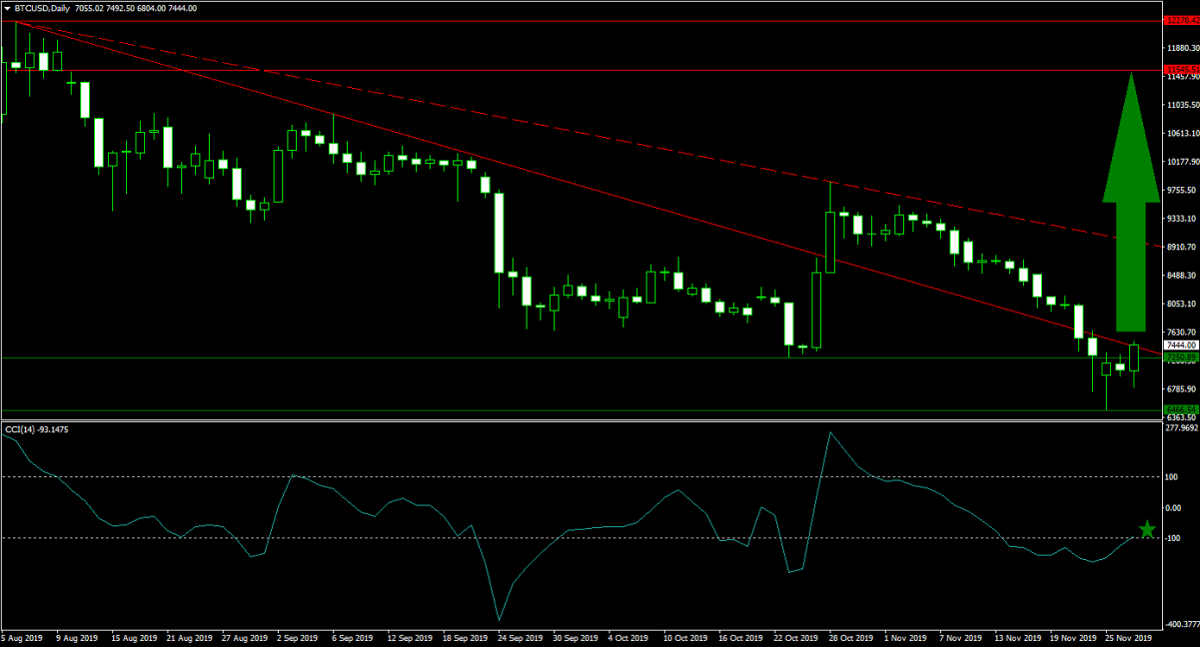This screenshot has height=647, width=1200.
Task: Select the tall green candle near 28 Oct
Action: tap(830, 241)
